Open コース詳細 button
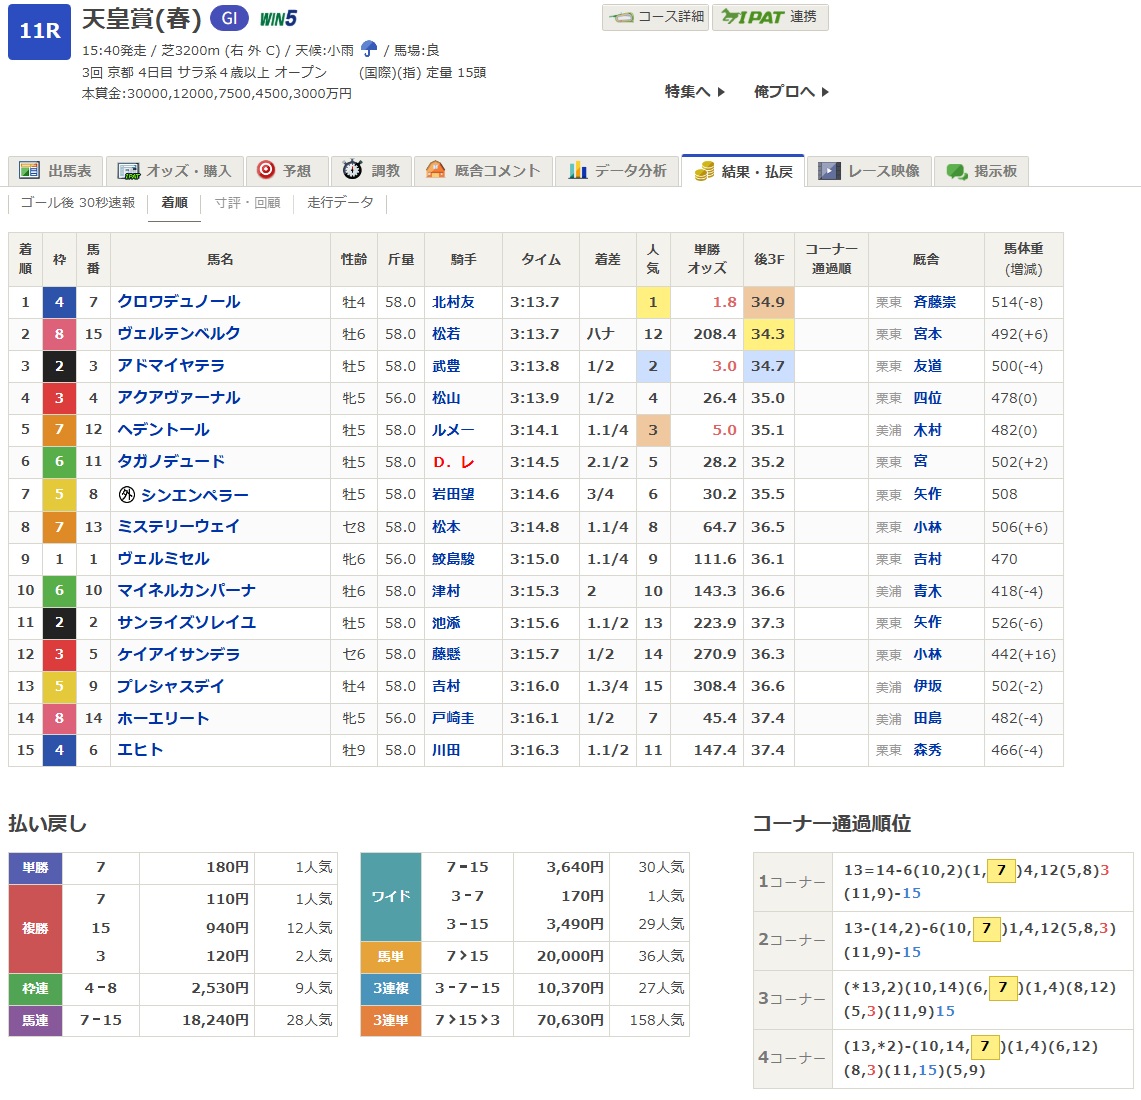 click(x=656, y=17)
